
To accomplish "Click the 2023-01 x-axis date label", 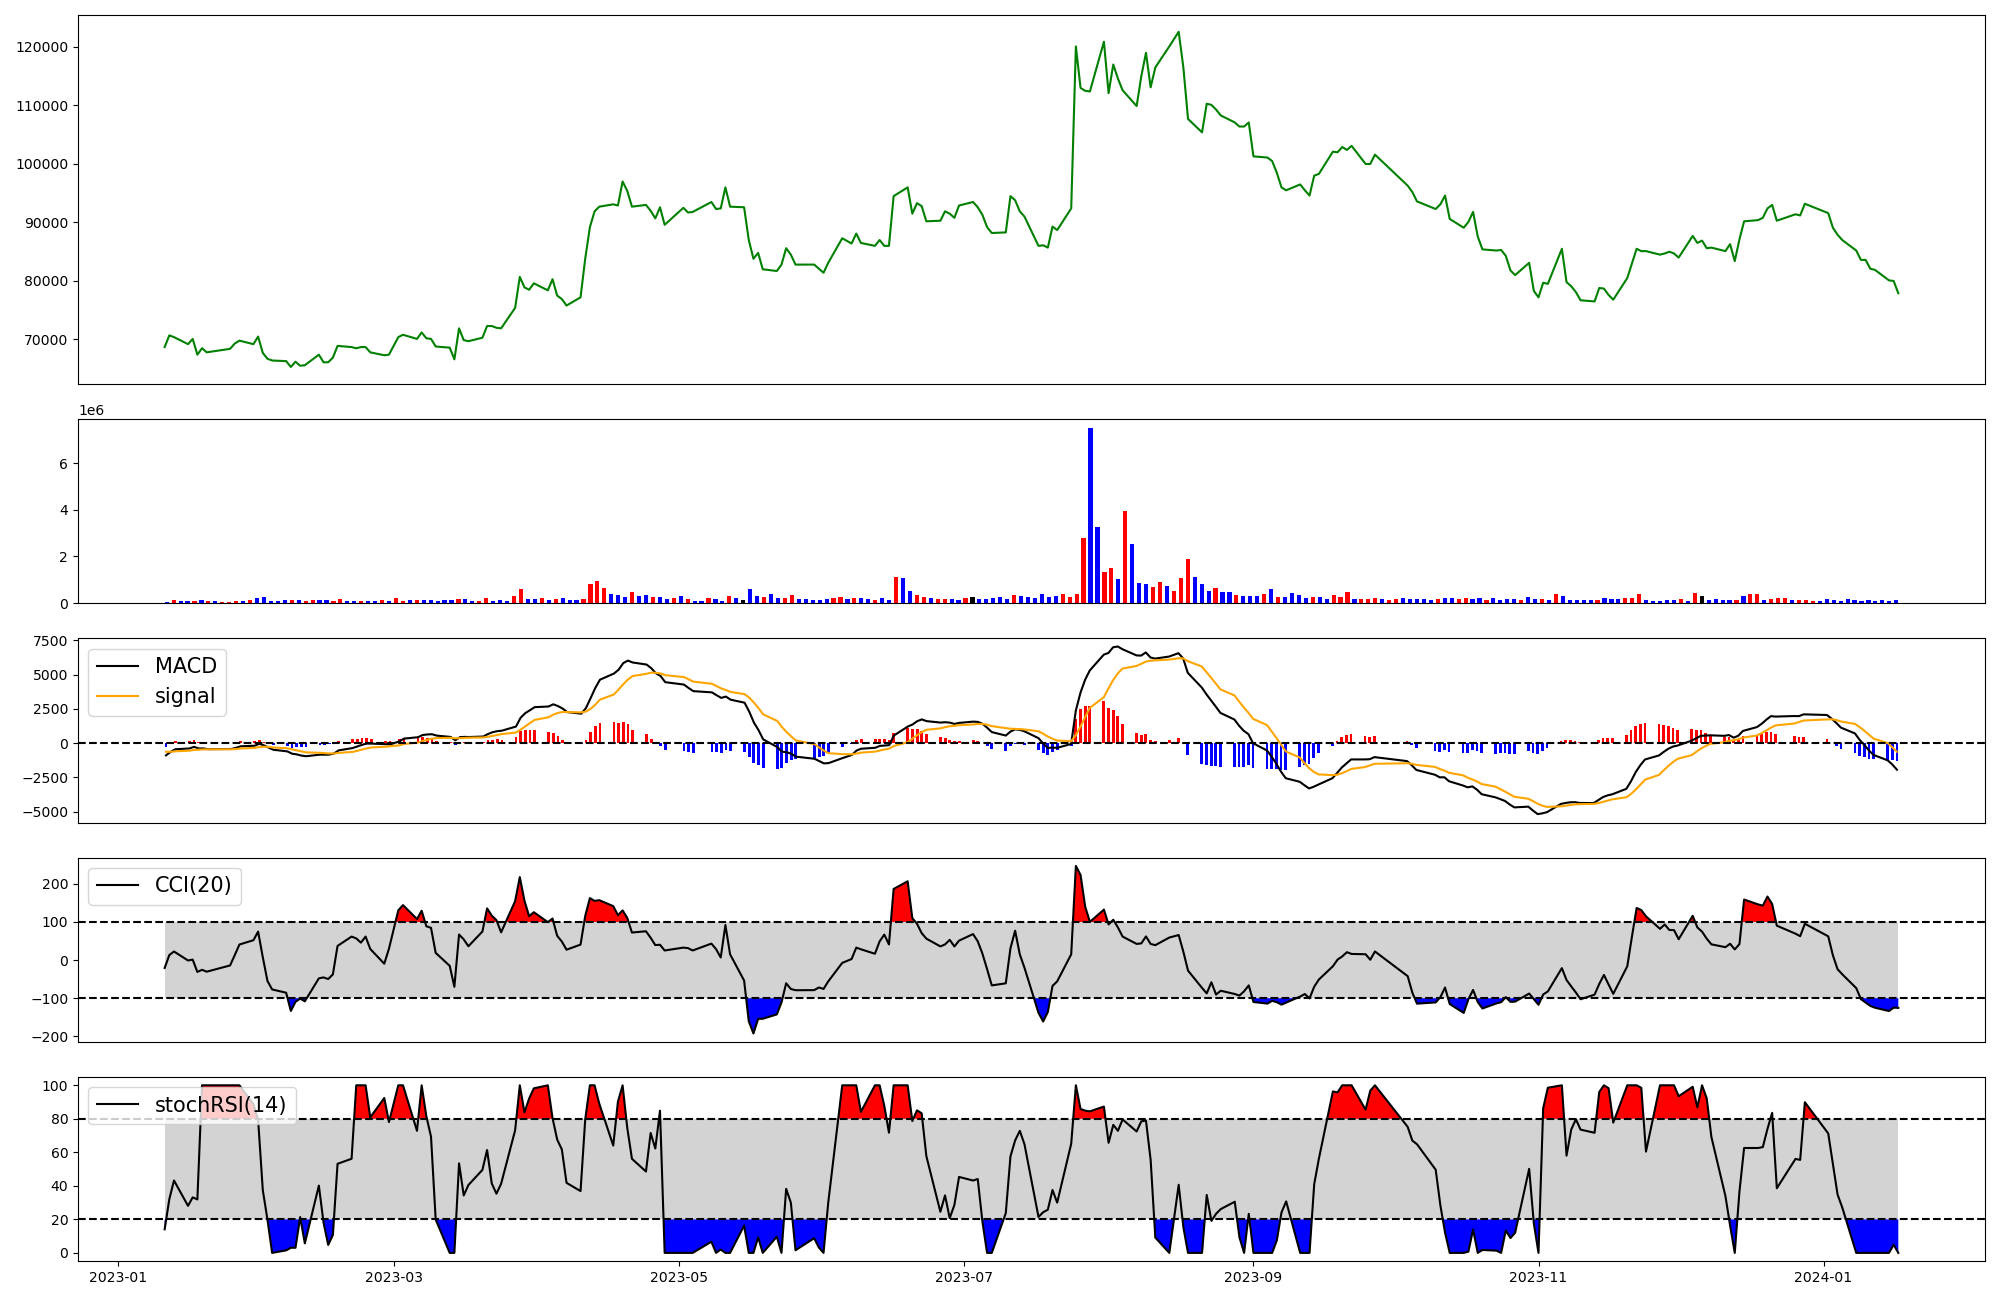I will [118, 1277].
